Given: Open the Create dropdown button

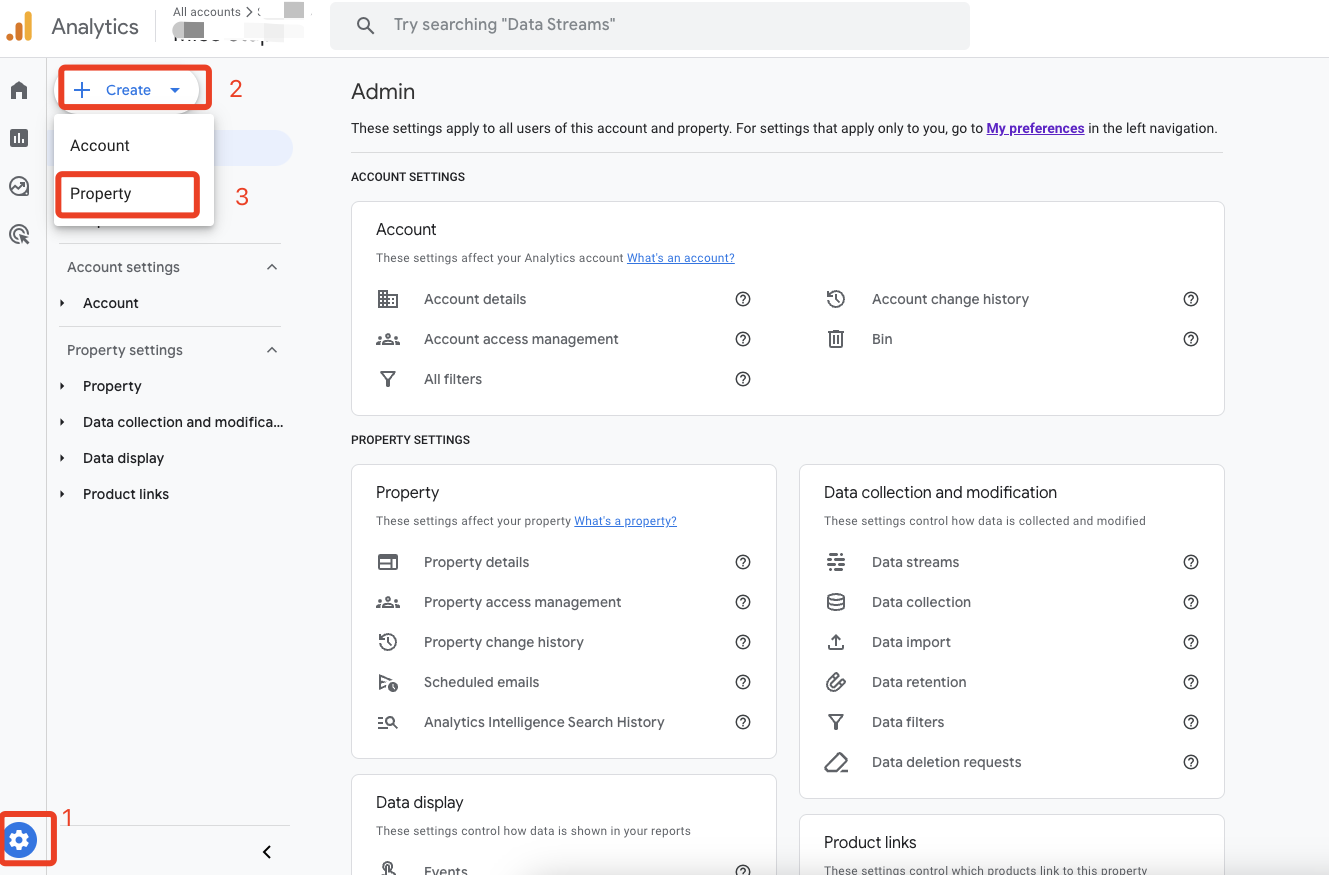Looking at the screenshot, I should 128,90.
